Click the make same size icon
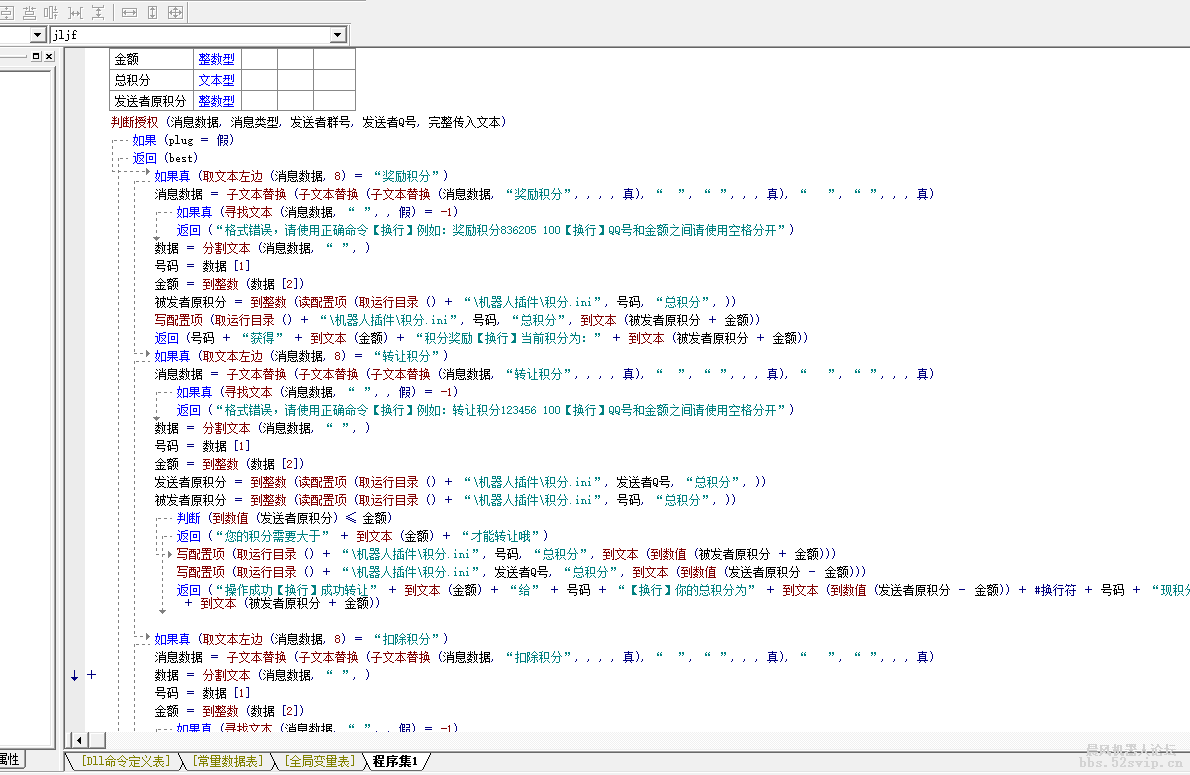This screenshot has height=775, width=1190. coord(174,12)
